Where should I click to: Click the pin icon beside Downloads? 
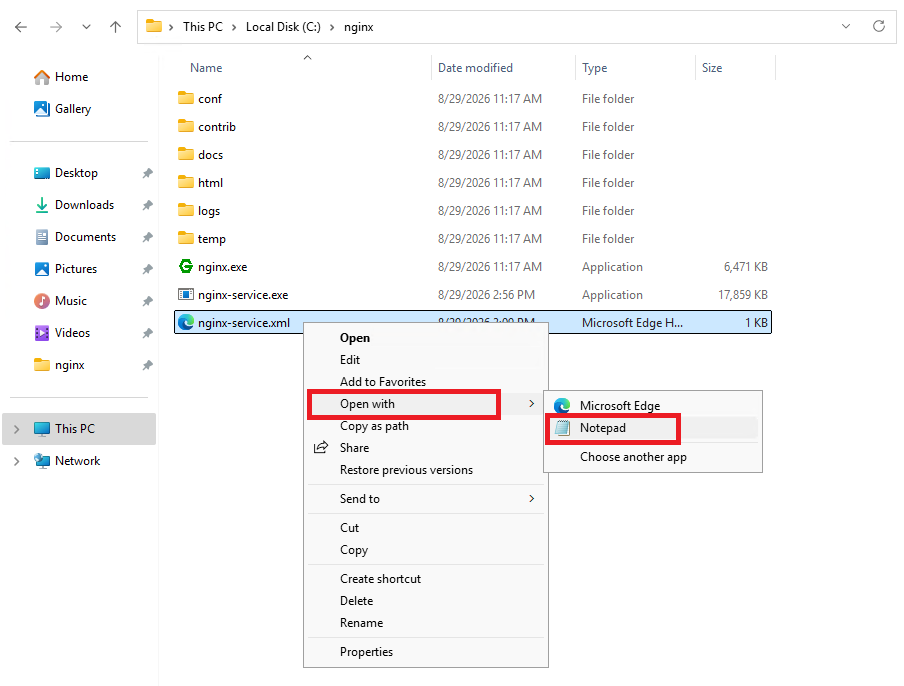148,205
